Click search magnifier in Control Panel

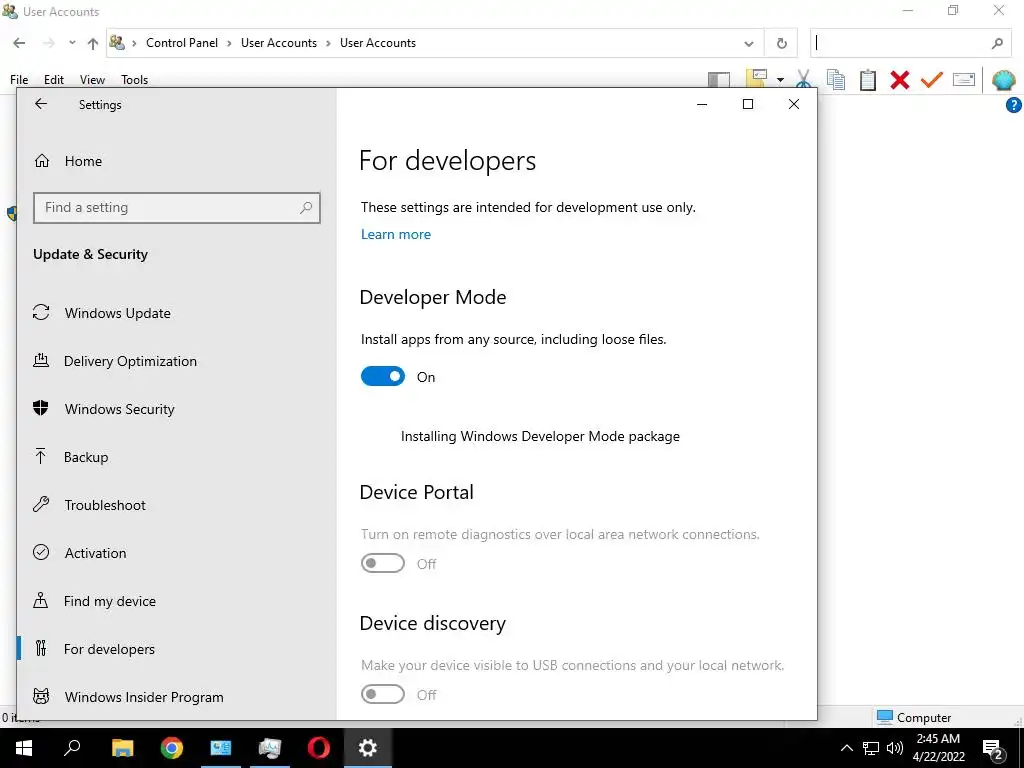click(x=997, y=43)
